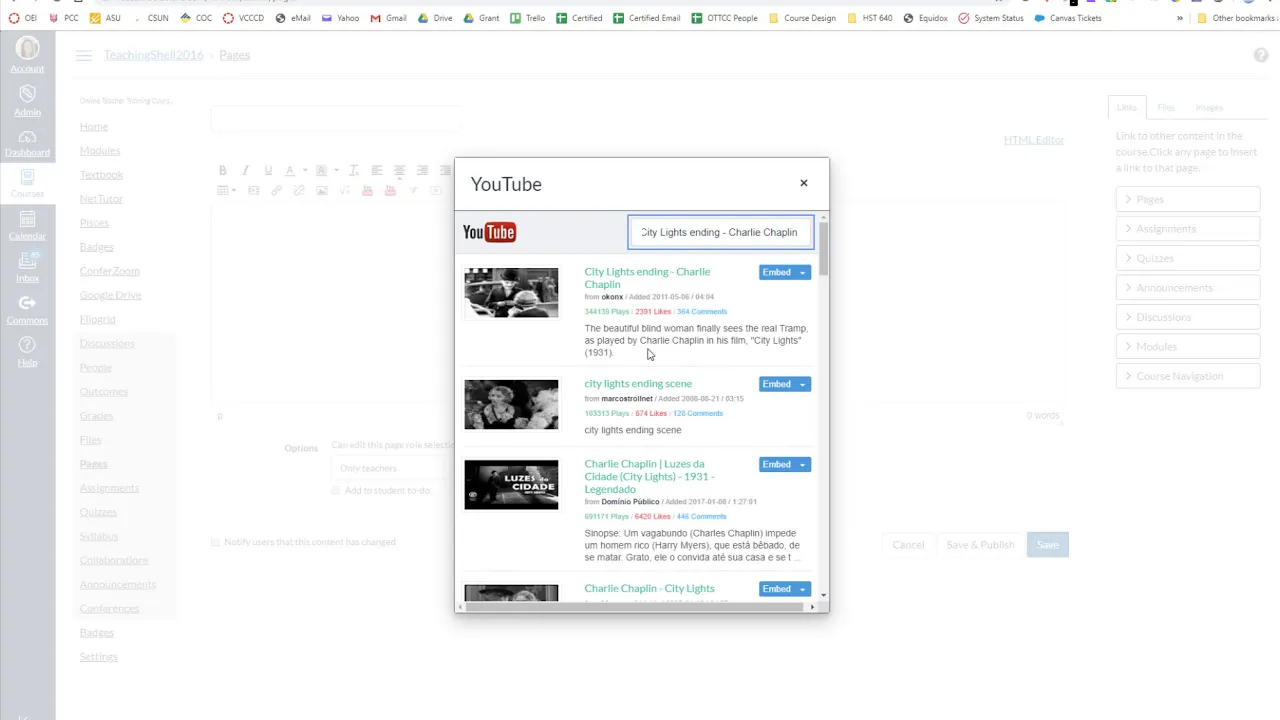Click the clear formatting icon
The width and height of the screenshot is (1280, 720).
[x=354, y=170]
